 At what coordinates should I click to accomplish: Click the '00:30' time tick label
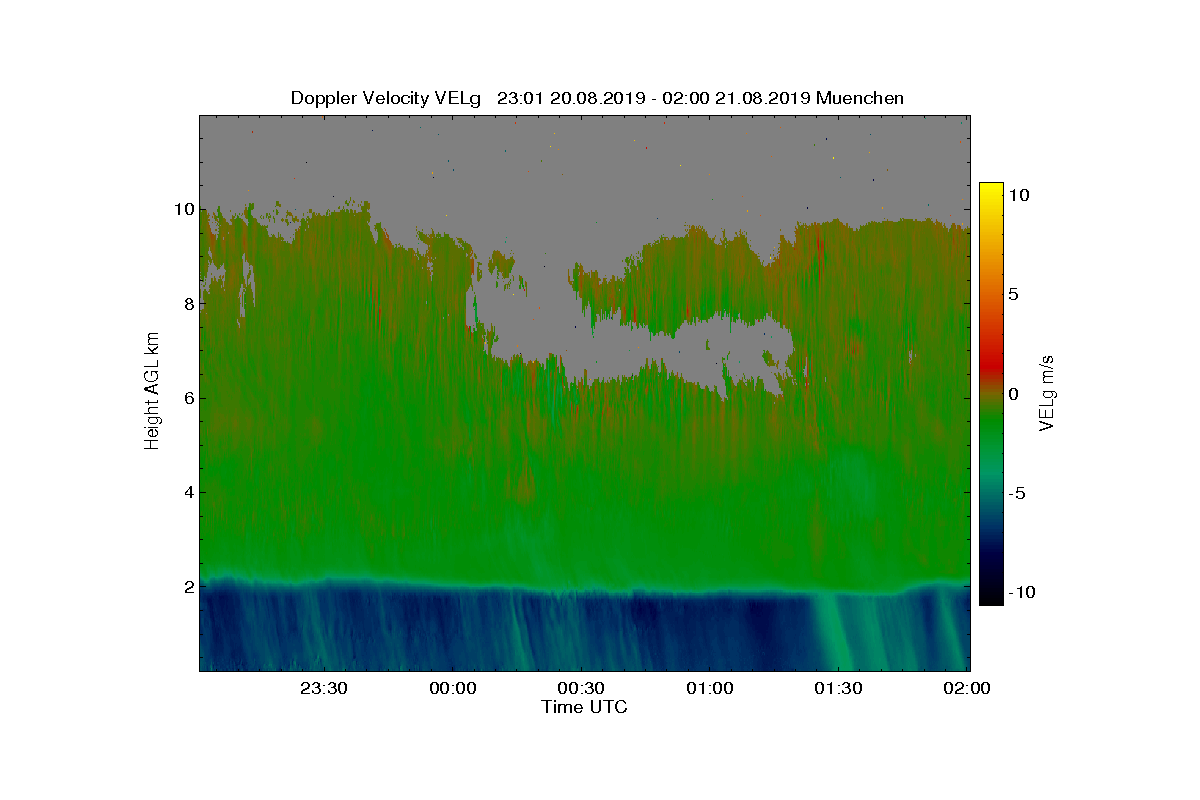[x=581, y=688]
